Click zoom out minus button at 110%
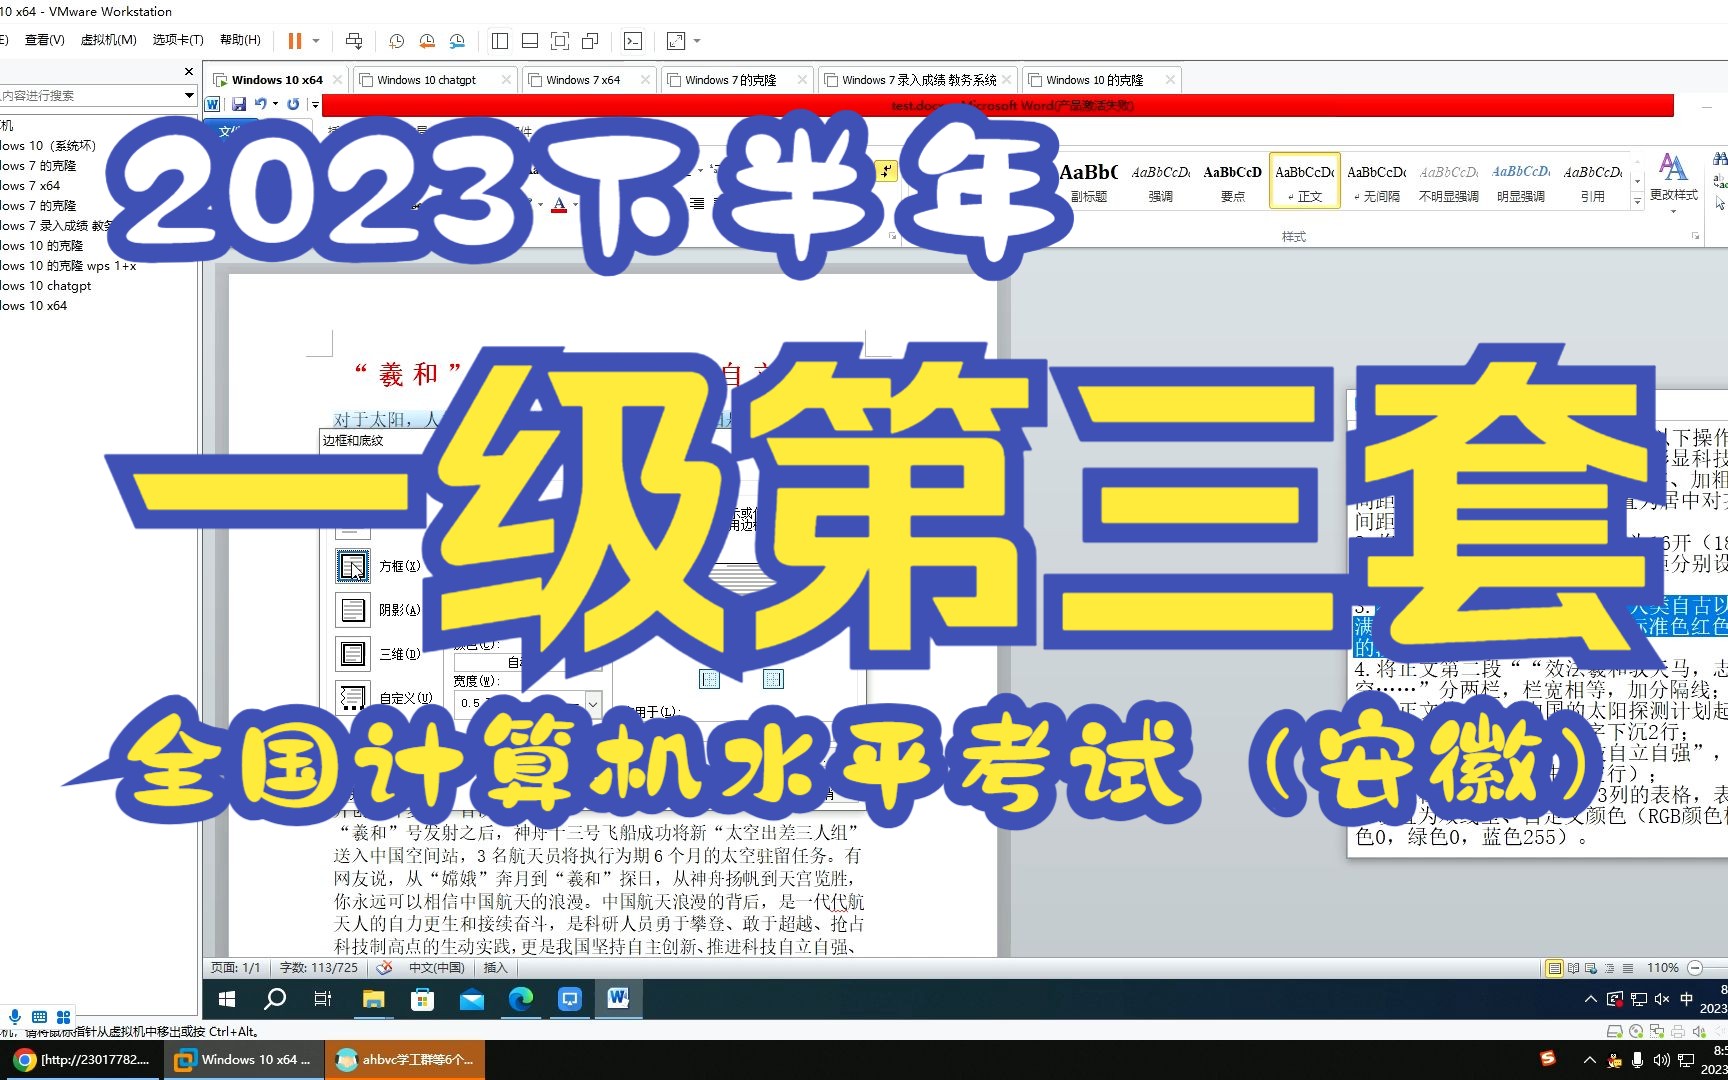 click(1695, 968)
